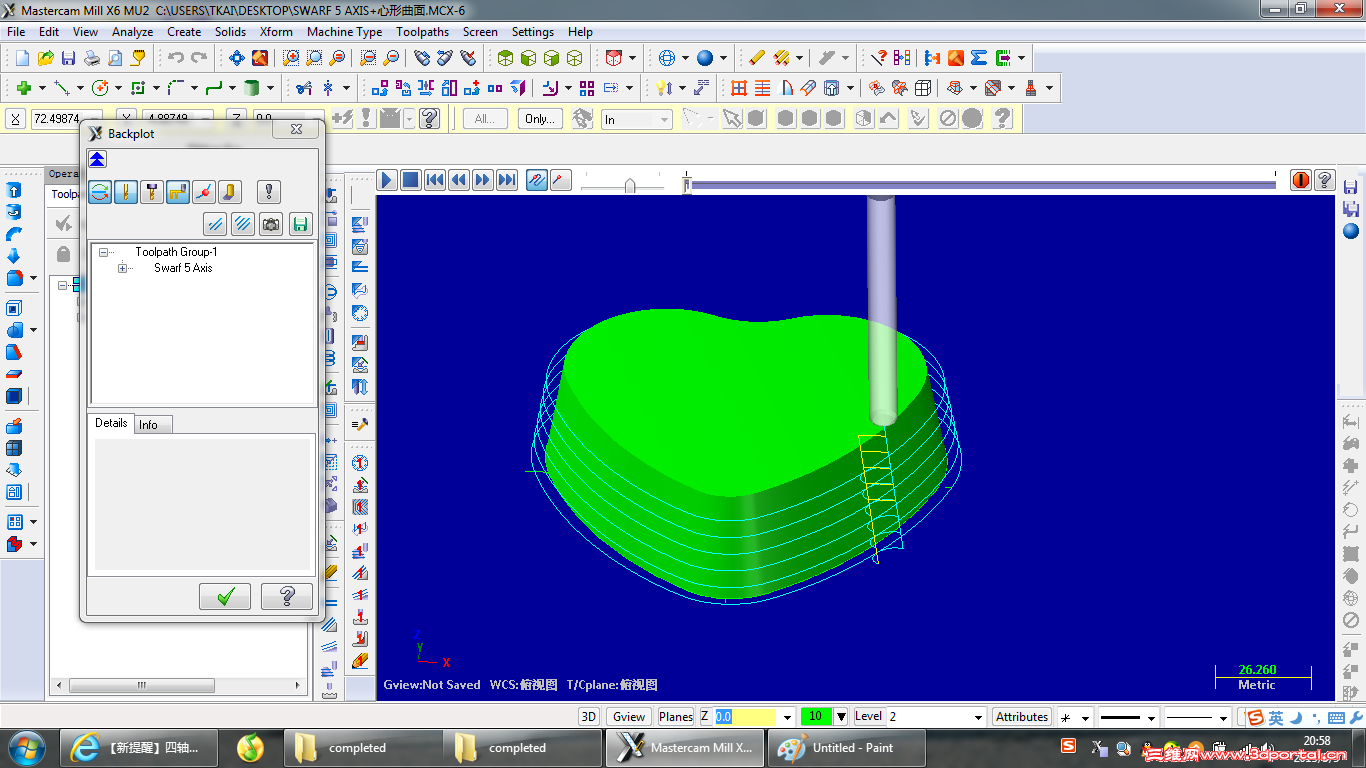Click the Undo arrow icon
The image size is (1366, 768).
pyautogui.click(x=176, y=58)
